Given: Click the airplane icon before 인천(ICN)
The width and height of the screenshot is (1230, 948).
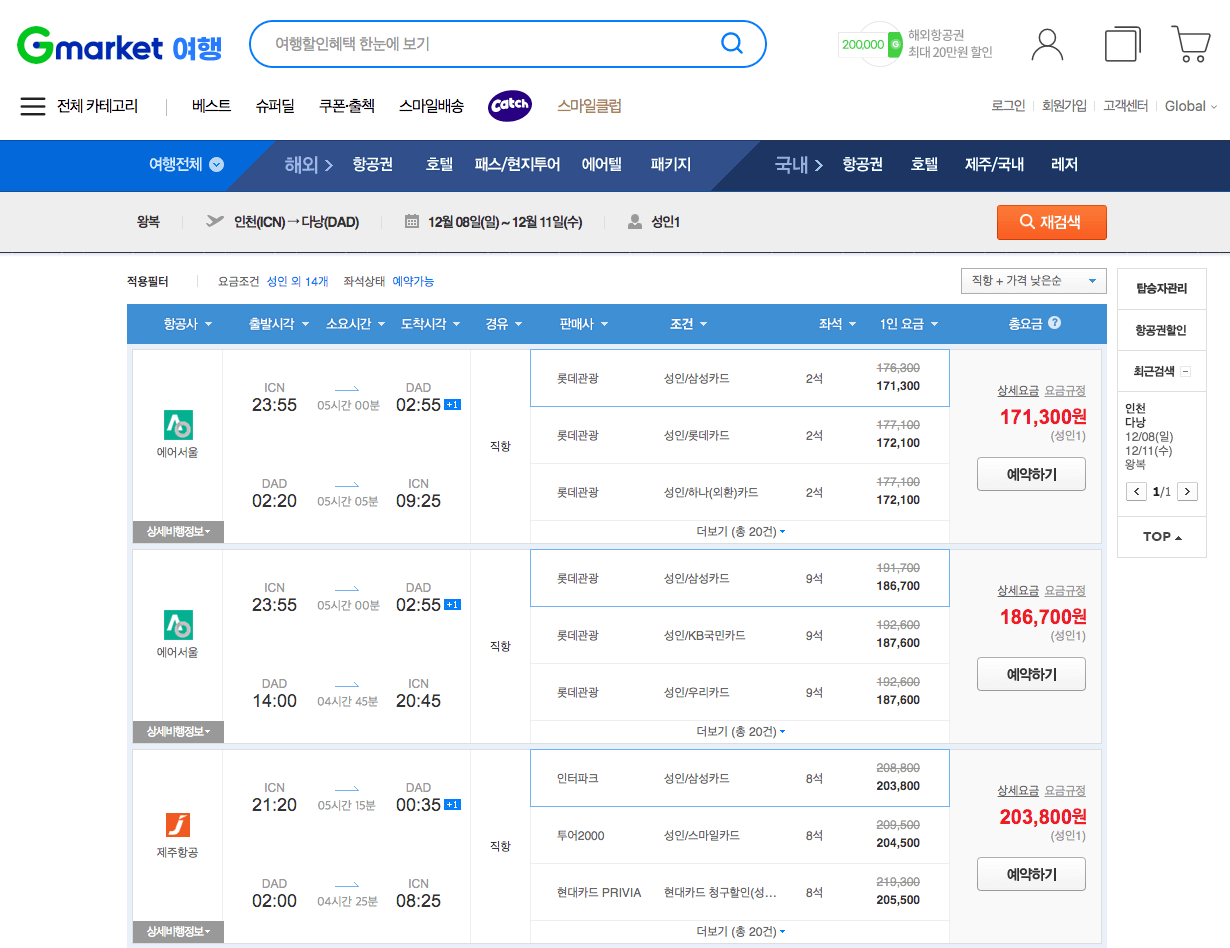Looking at the screenshot, I should coord(215,221).
